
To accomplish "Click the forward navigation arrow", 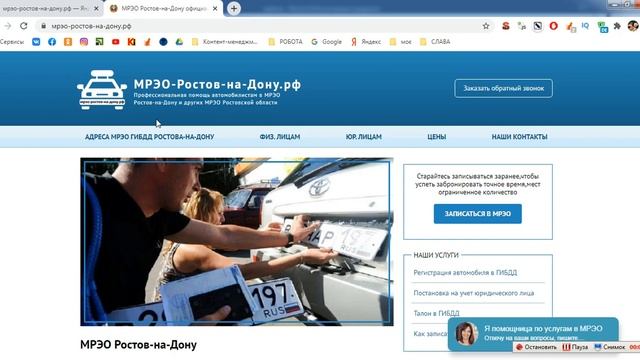I will (x=7, y=26).
